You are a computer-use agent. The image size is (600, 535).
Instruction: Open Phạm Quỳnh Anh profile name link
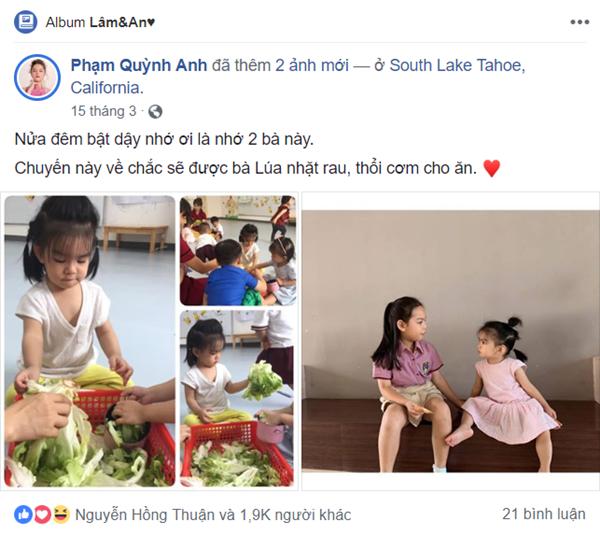coord(139,65)
